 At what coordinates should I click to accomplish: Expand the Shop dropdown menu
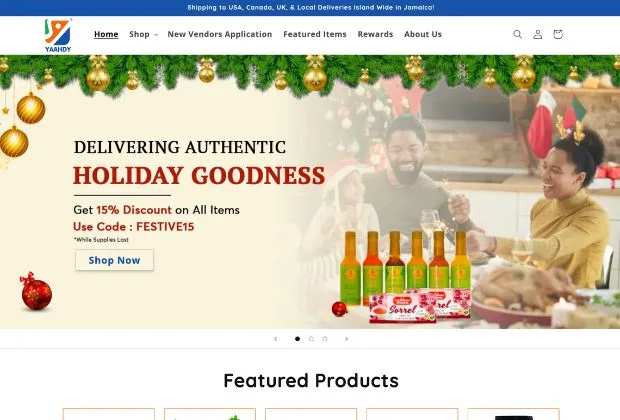coord(144,34)
